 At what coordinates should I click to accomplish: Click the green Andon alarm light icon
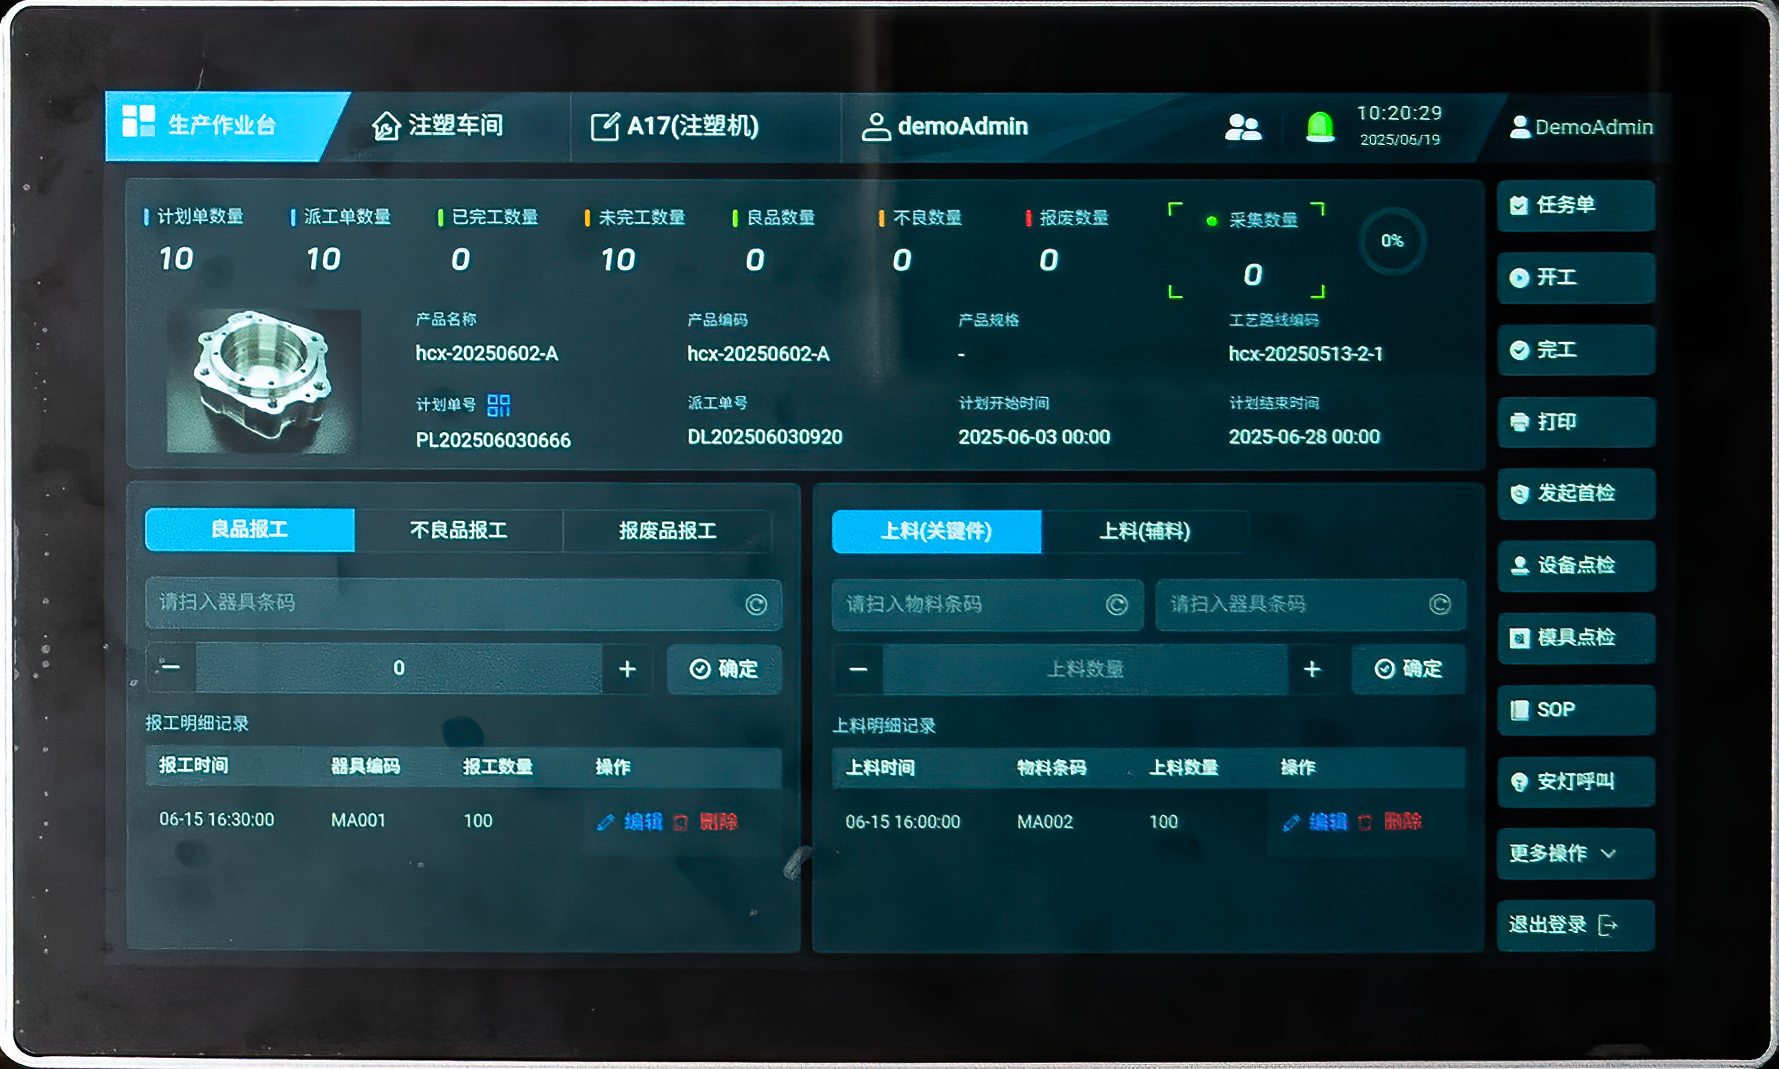[x=1322, y=126]
